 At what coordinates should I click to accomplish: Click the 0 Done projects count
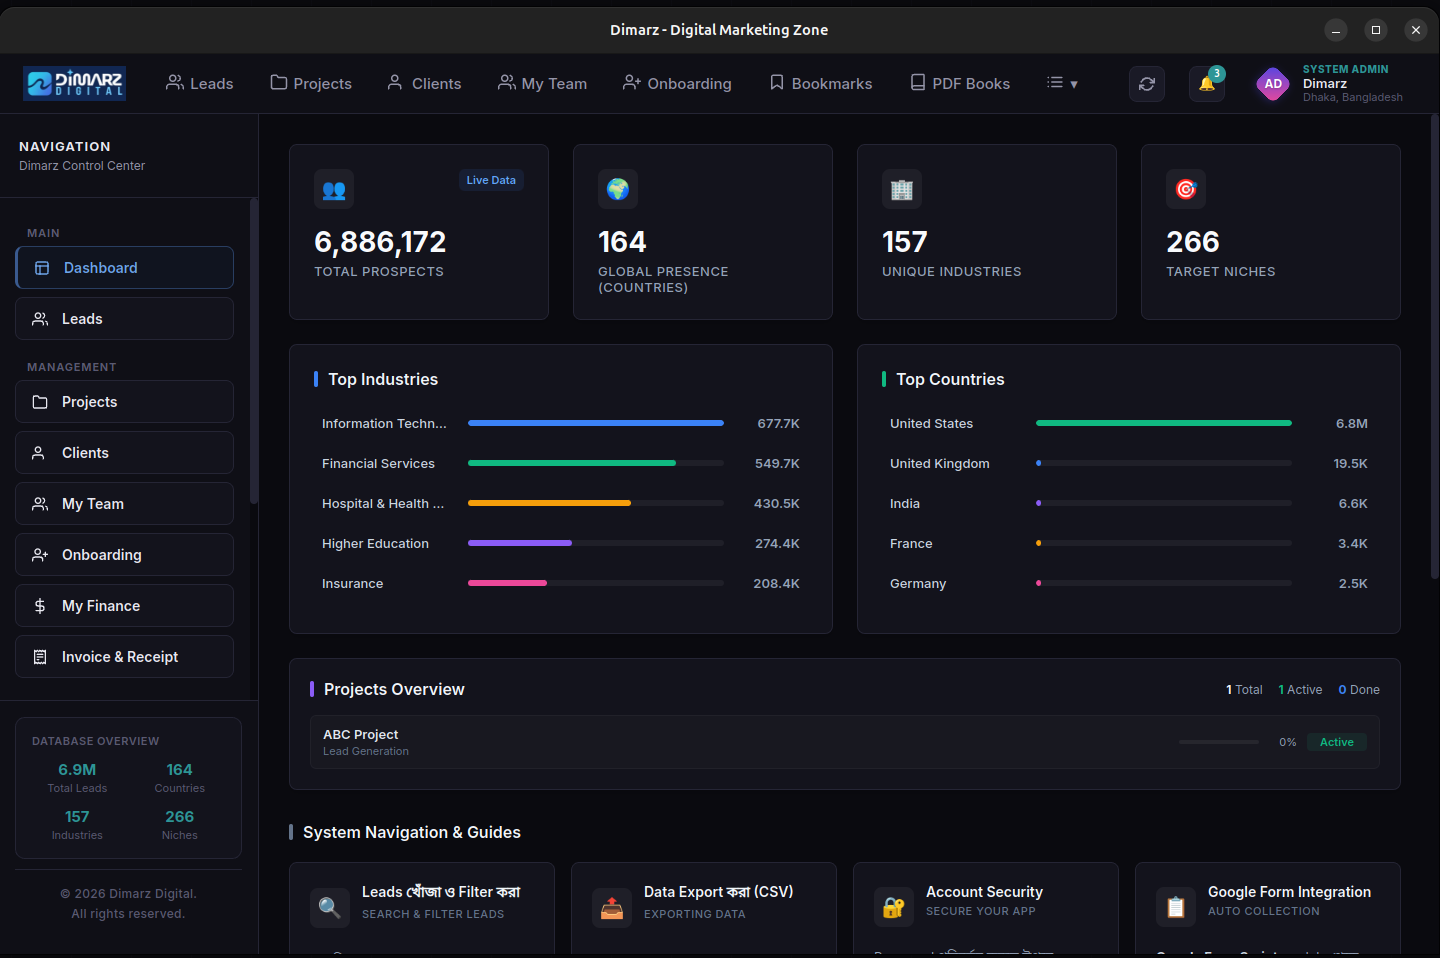click(1359, 690)
